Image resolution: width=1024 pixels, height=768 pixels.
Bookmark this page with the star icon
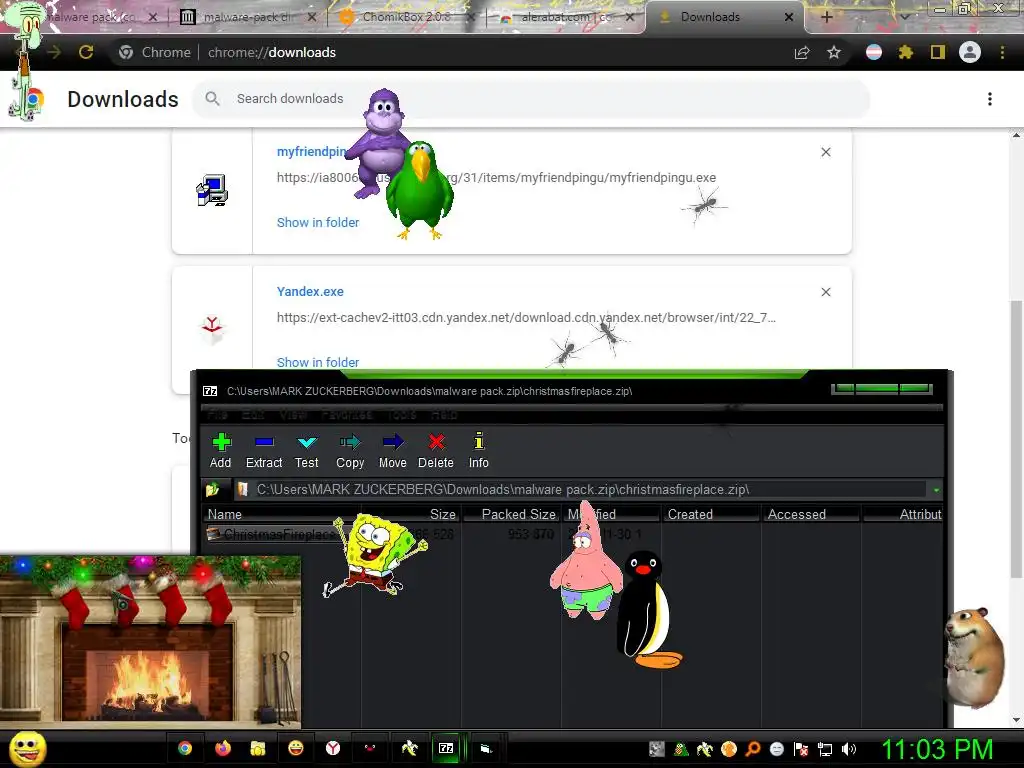coord(833,53)
